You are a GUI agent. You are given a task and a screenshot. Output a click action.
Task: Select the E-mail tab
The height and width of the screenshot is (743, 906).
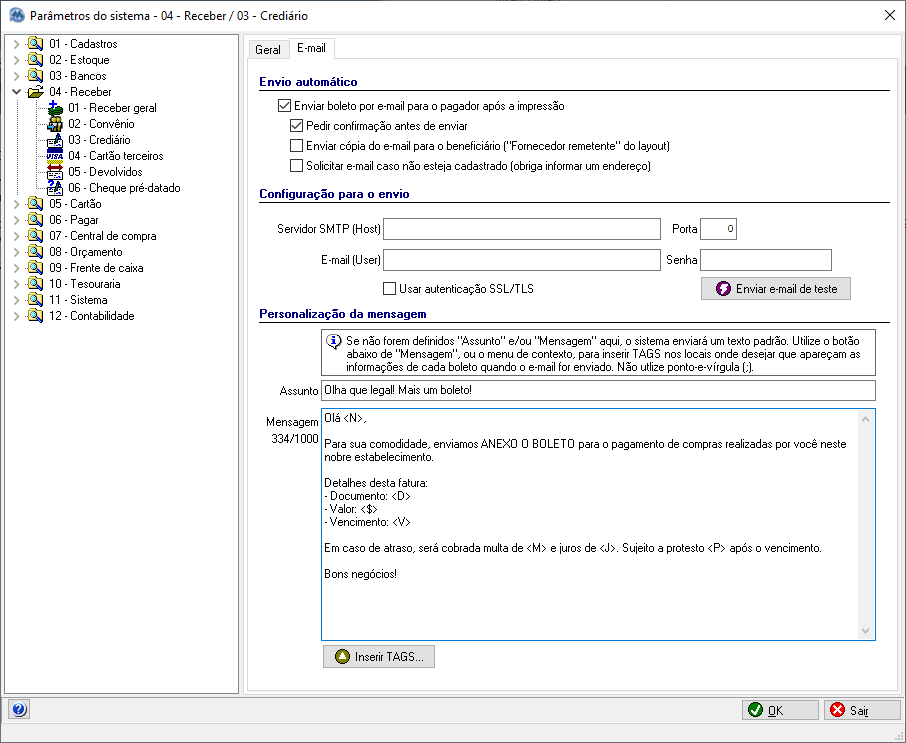click(x=311, y=48)
